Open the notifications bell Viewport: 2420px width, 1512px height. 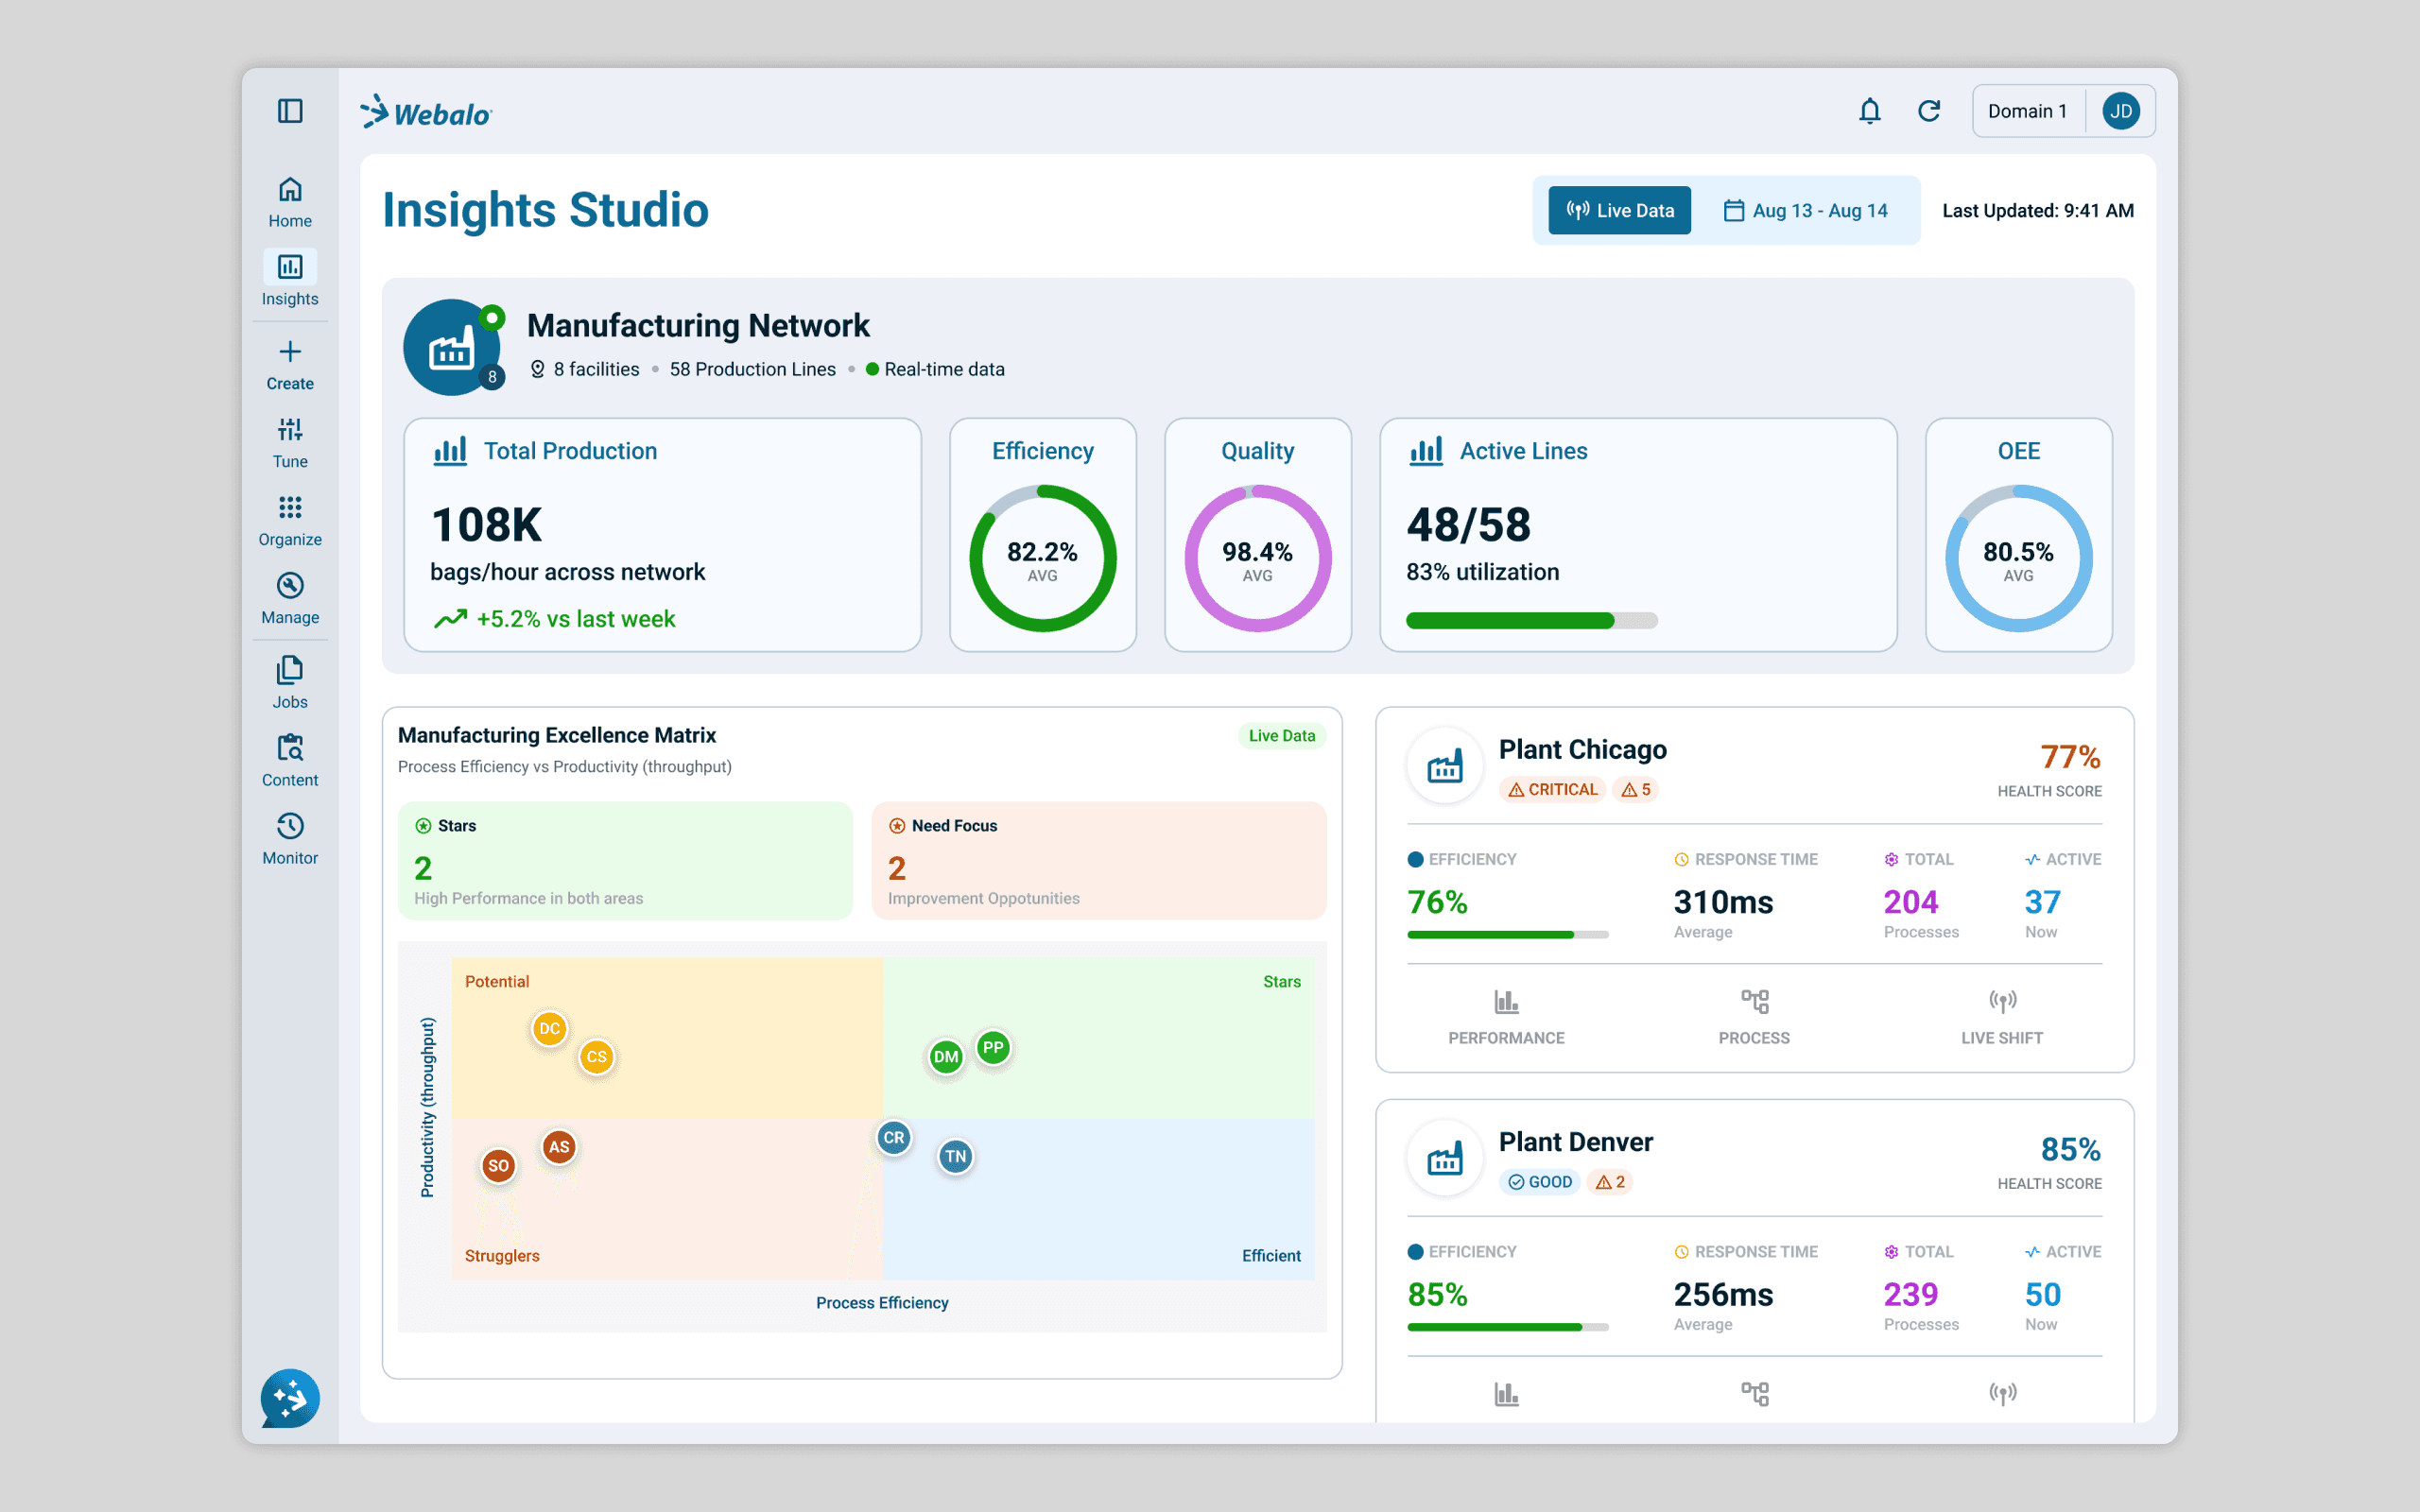[1869, 111]
